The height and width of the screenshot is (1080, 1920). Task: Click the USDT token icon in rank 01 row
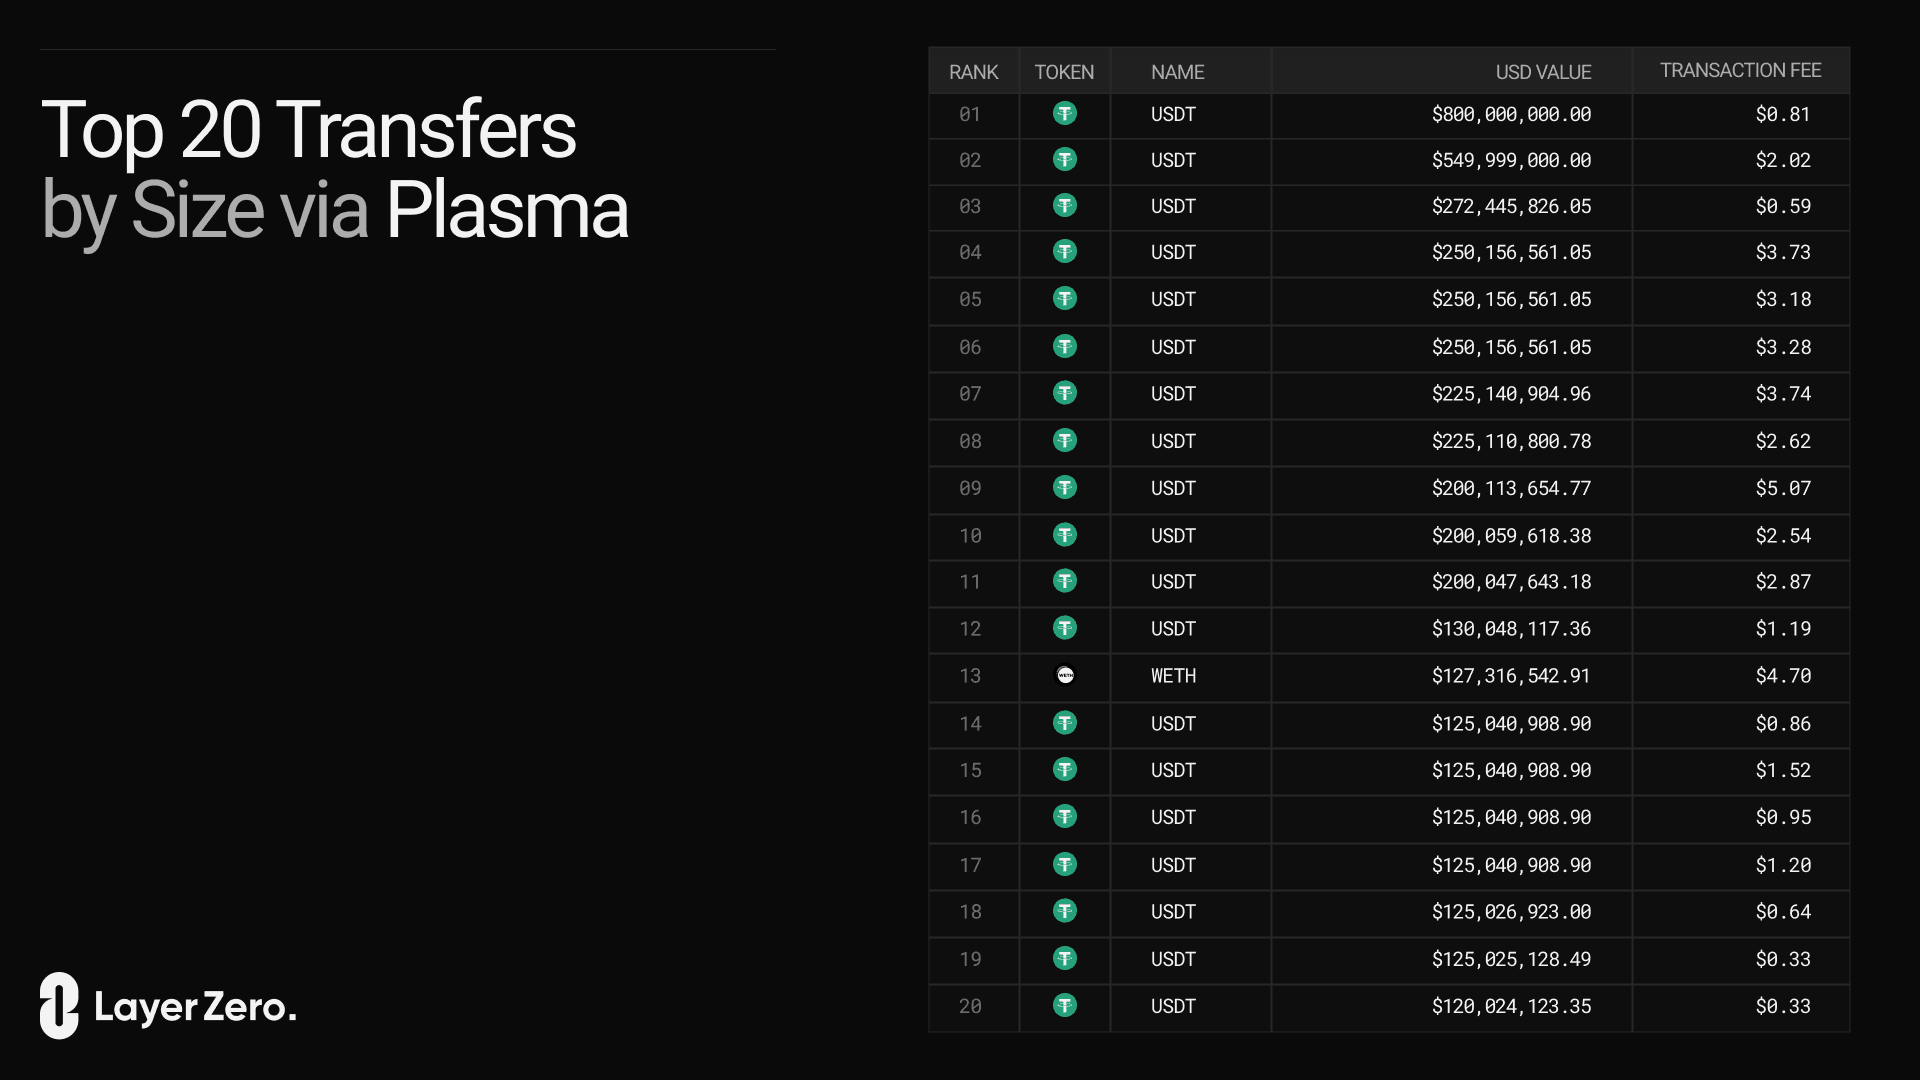point(1065,114)
